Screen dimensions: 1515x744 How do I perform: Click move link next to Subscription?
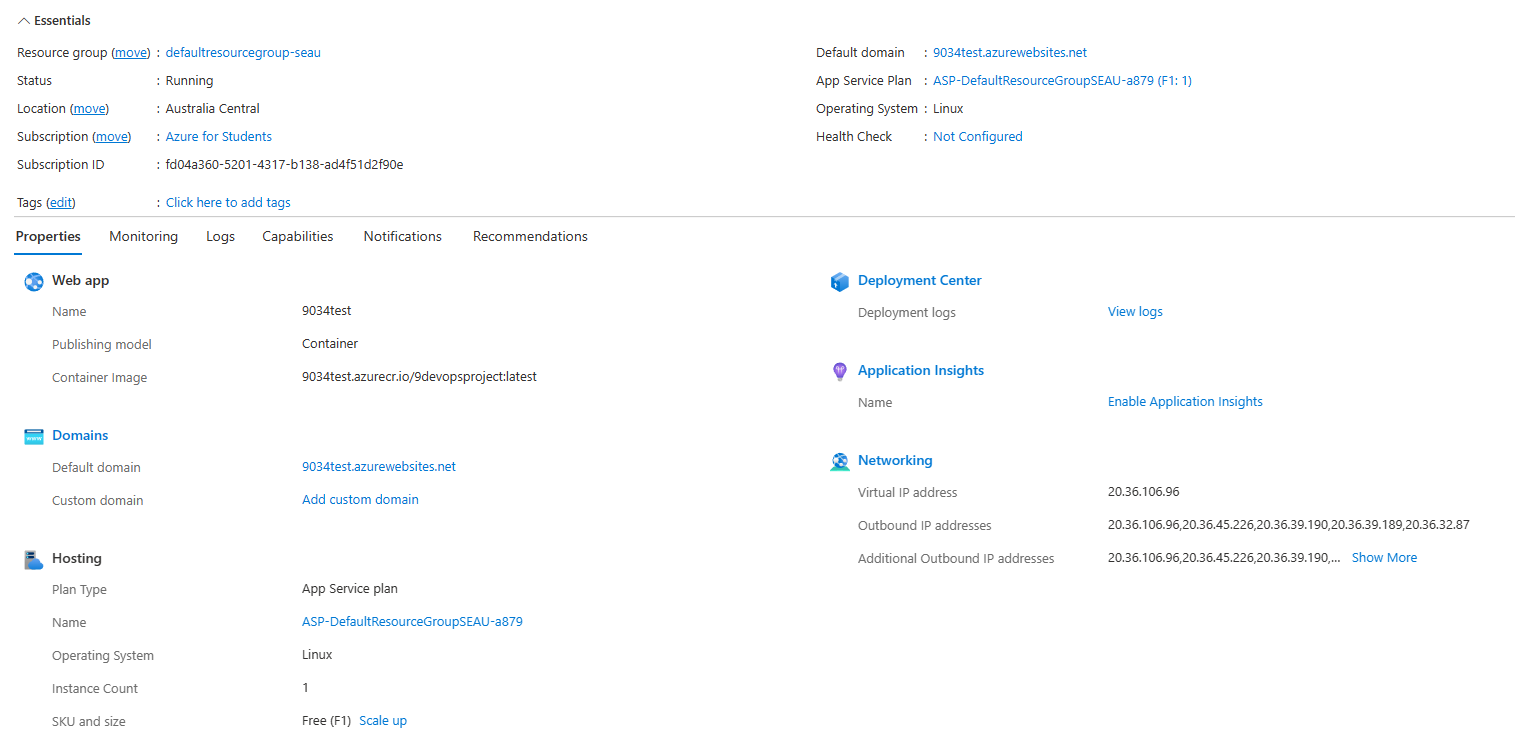112,137
